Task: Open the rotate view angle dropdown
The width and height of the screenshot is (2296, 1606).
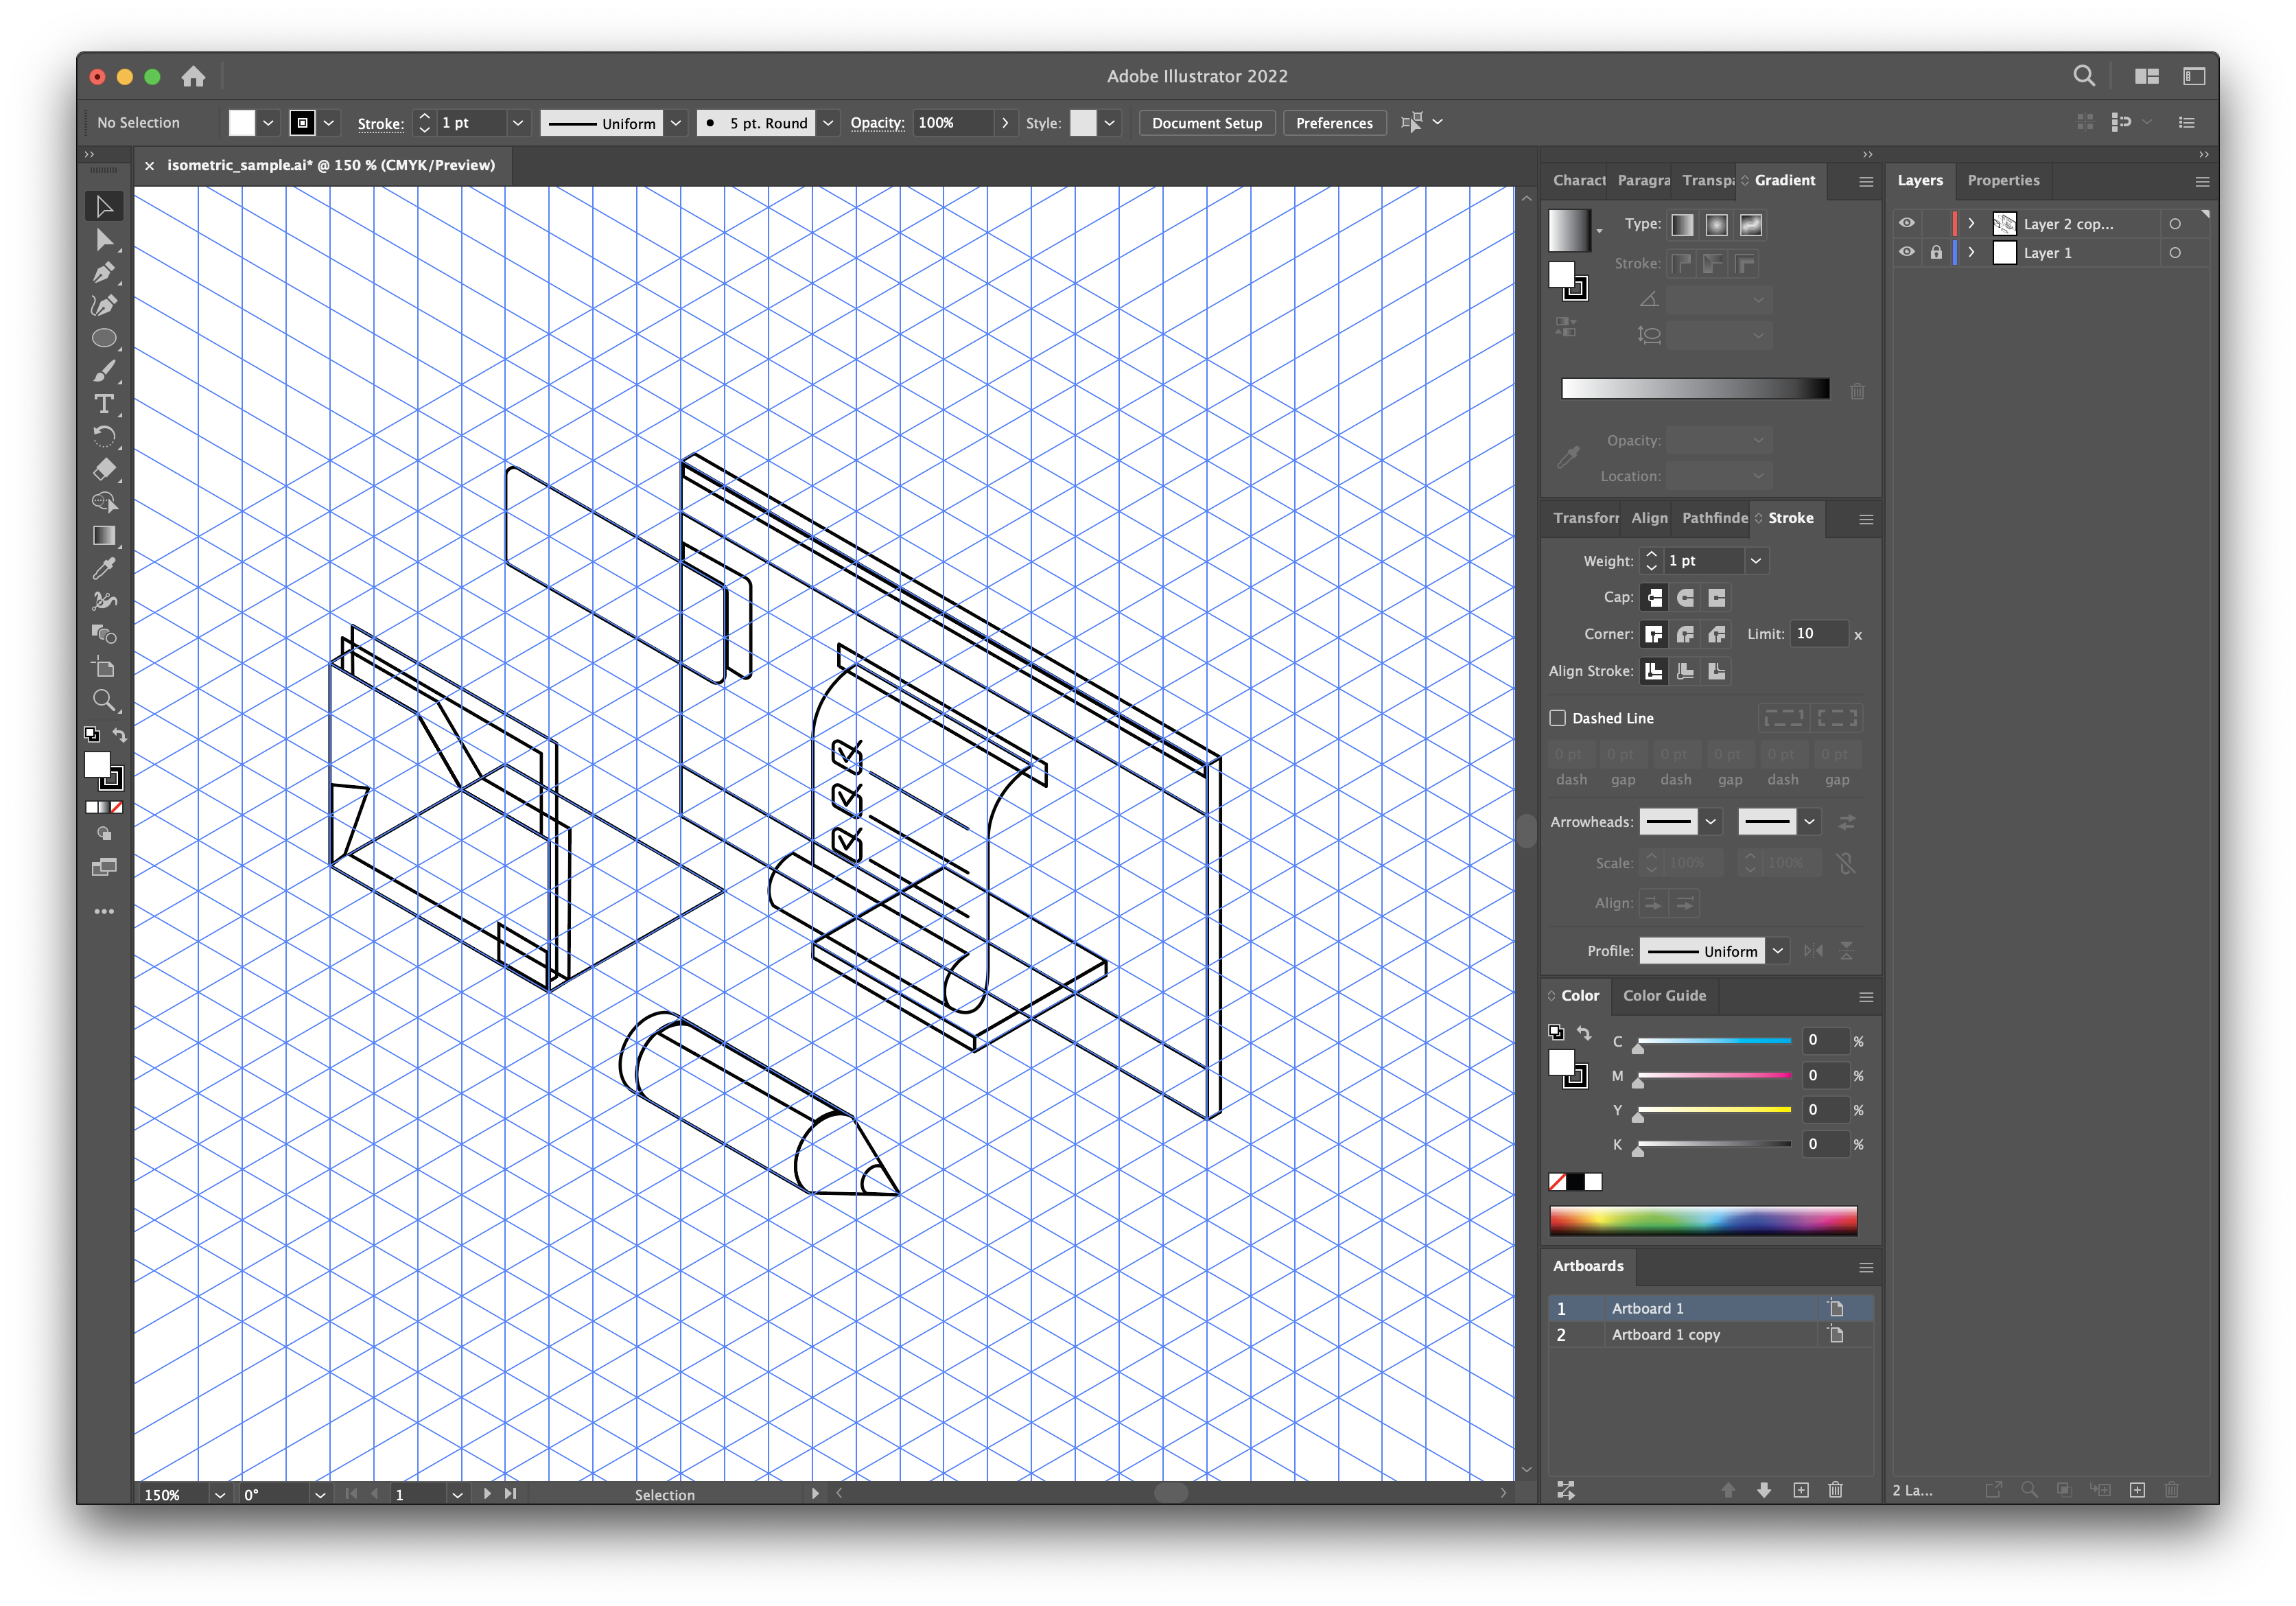Action: click(320, 1495)
